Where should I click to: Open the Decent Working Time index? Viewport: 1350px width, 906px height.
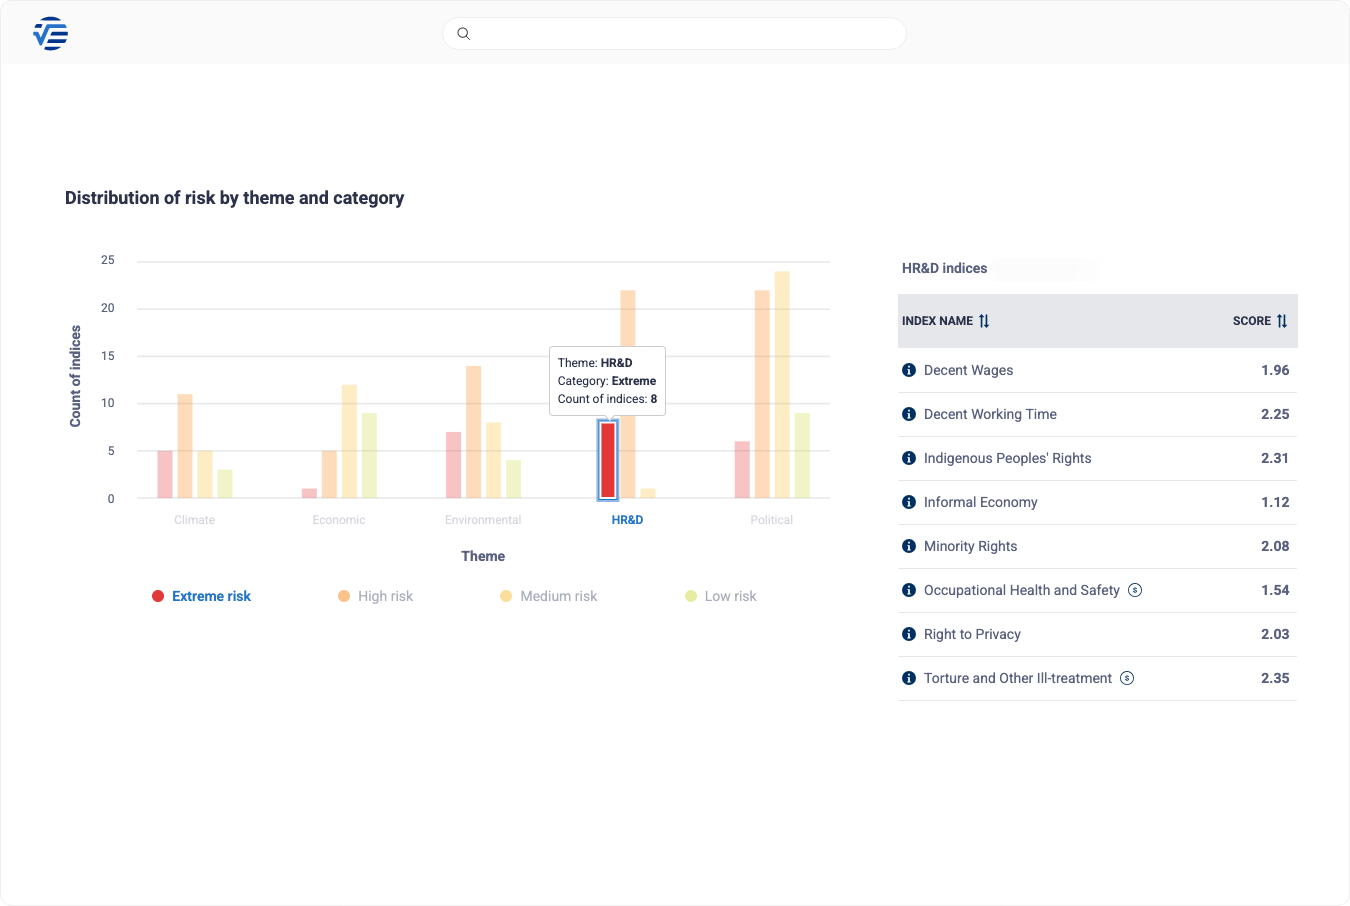(990, 414)
